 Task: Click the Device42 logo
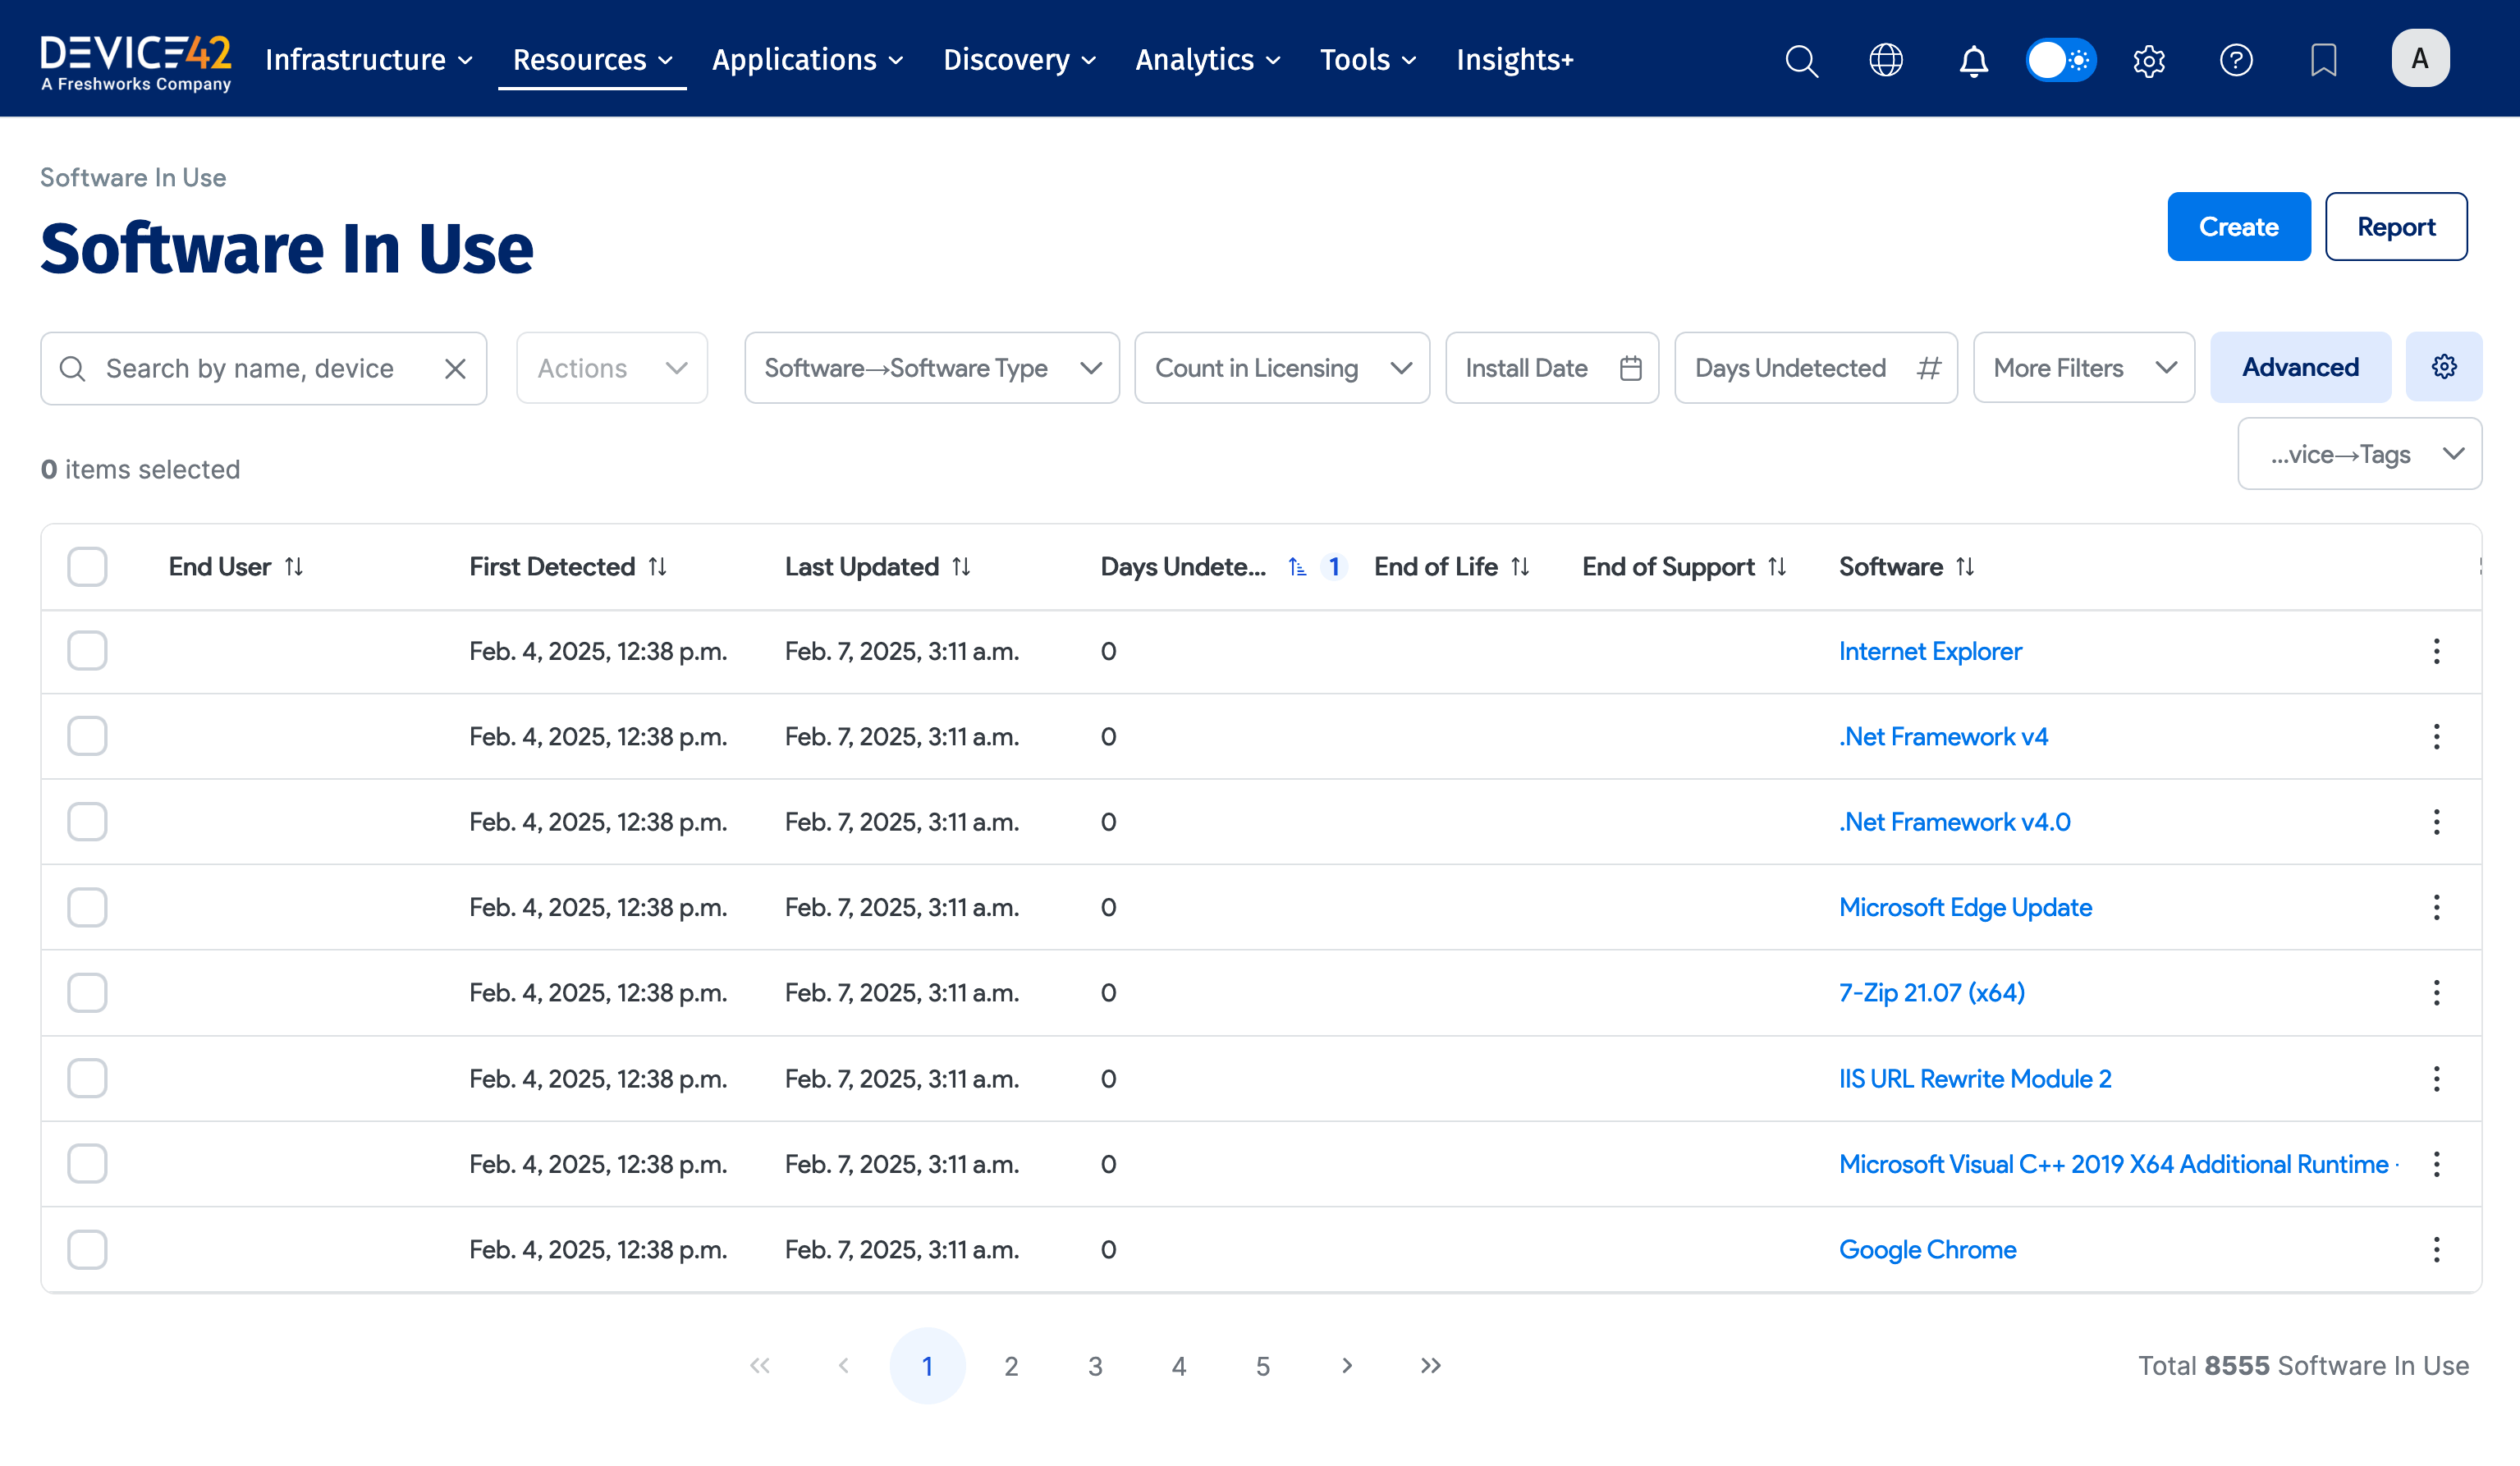136,62
